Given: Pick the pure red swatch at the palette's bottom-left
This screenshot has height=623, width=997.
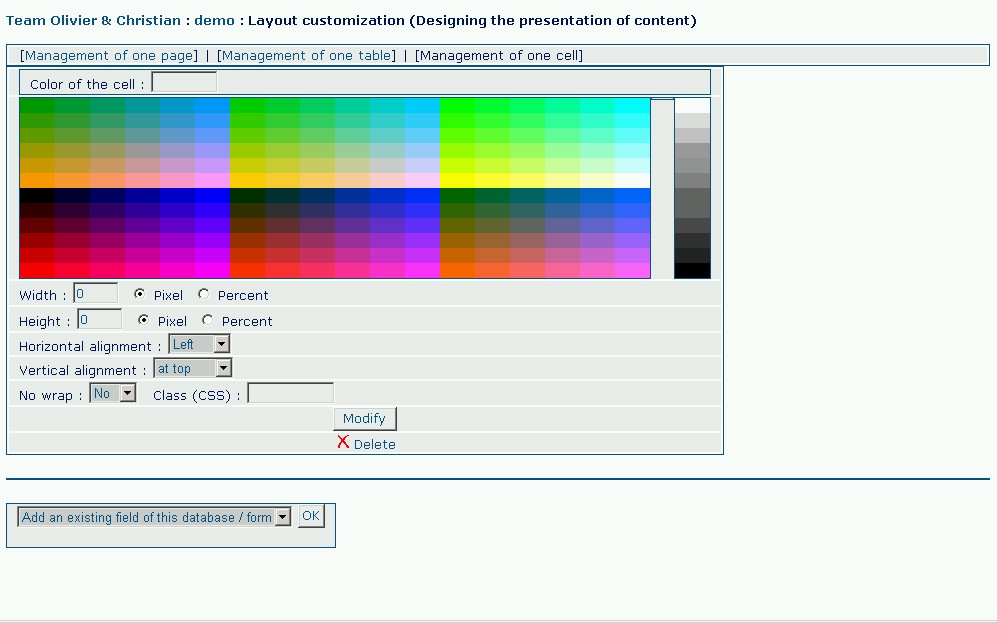Looking at the screenshot, I should 37,270.
